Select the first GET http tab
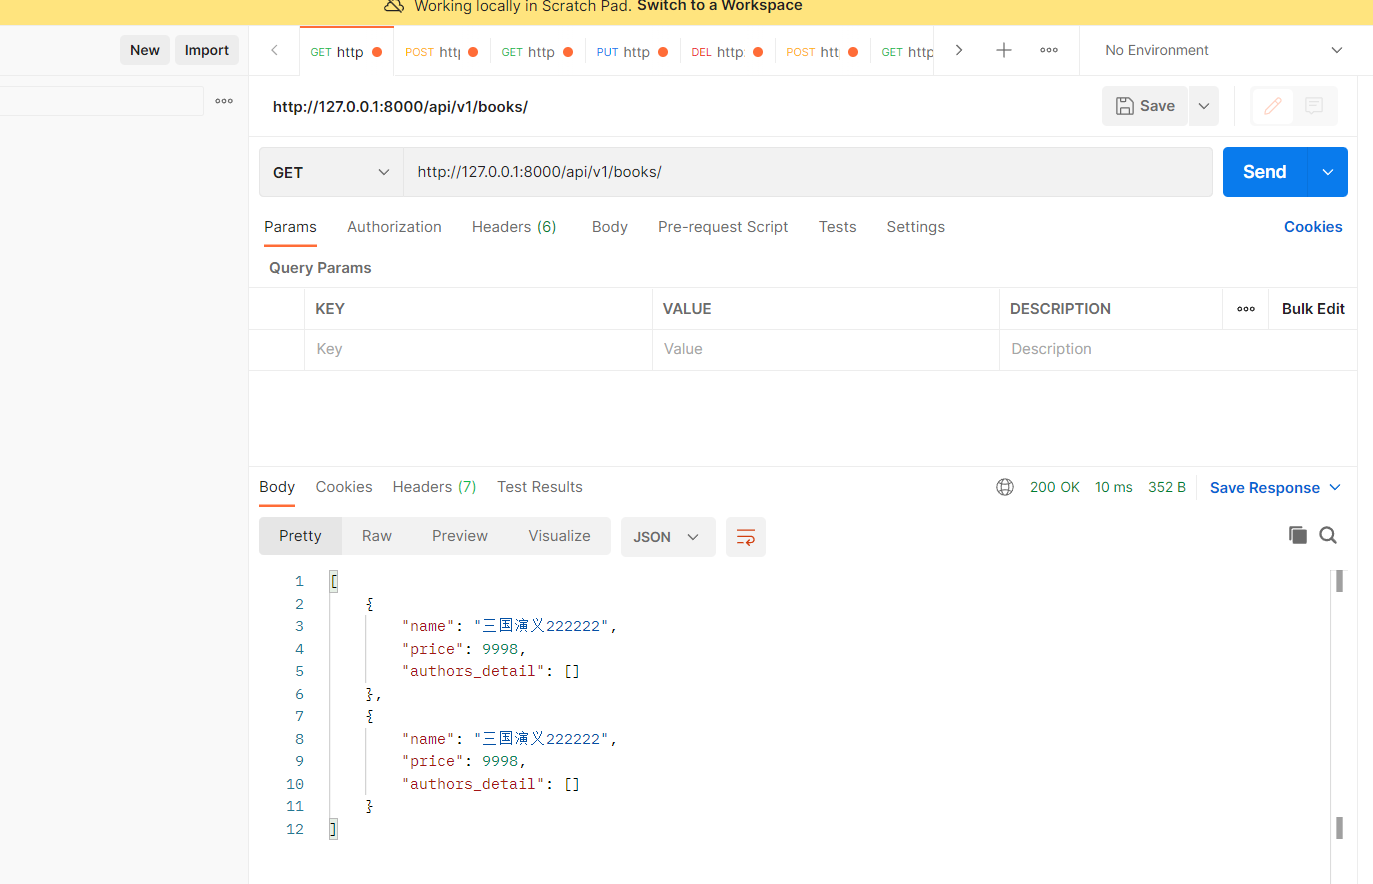The height and width of the screenshot is (884, 1373). tap(345, 52)
